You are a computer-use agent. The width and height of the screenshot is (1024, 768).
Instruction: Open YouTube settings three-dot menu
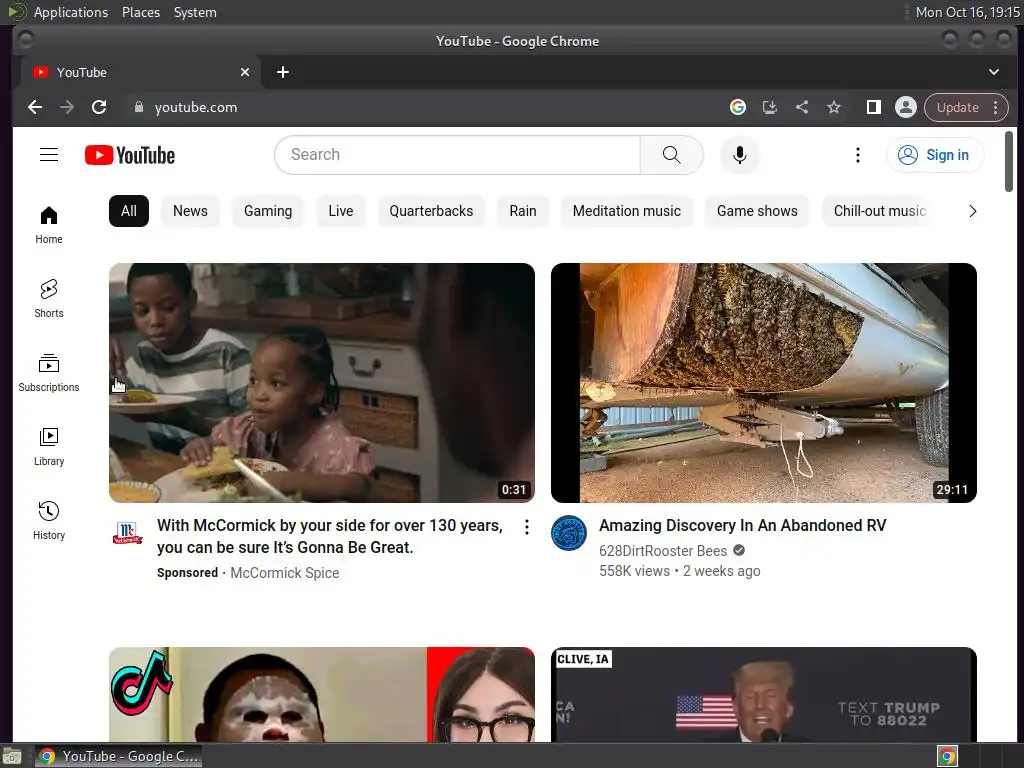(857, 155)
